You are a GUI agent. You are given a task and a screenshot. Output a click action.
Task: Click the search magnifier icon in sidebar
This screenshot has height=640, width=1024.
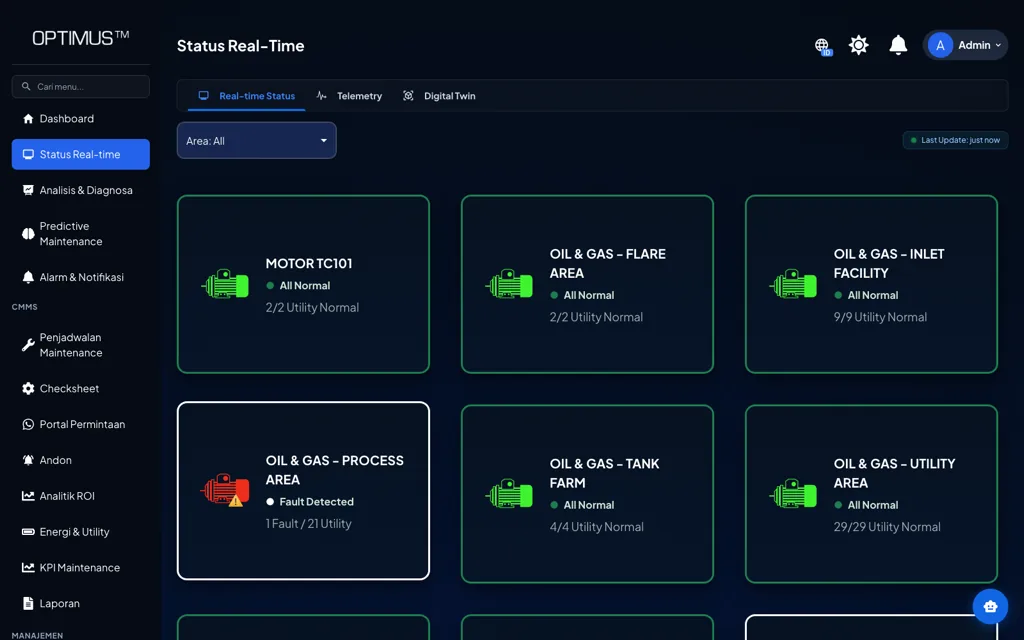26,87
